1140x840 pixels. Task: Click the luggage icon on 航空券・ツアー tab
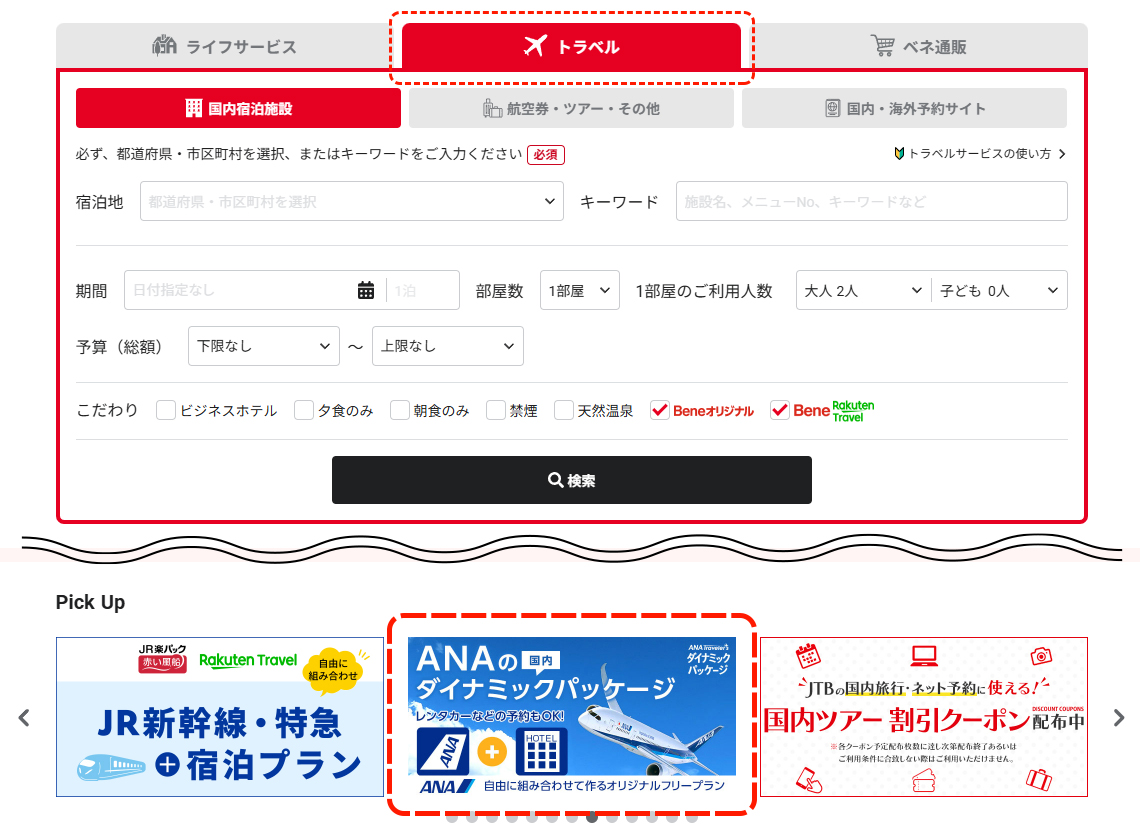coord(492,108)
